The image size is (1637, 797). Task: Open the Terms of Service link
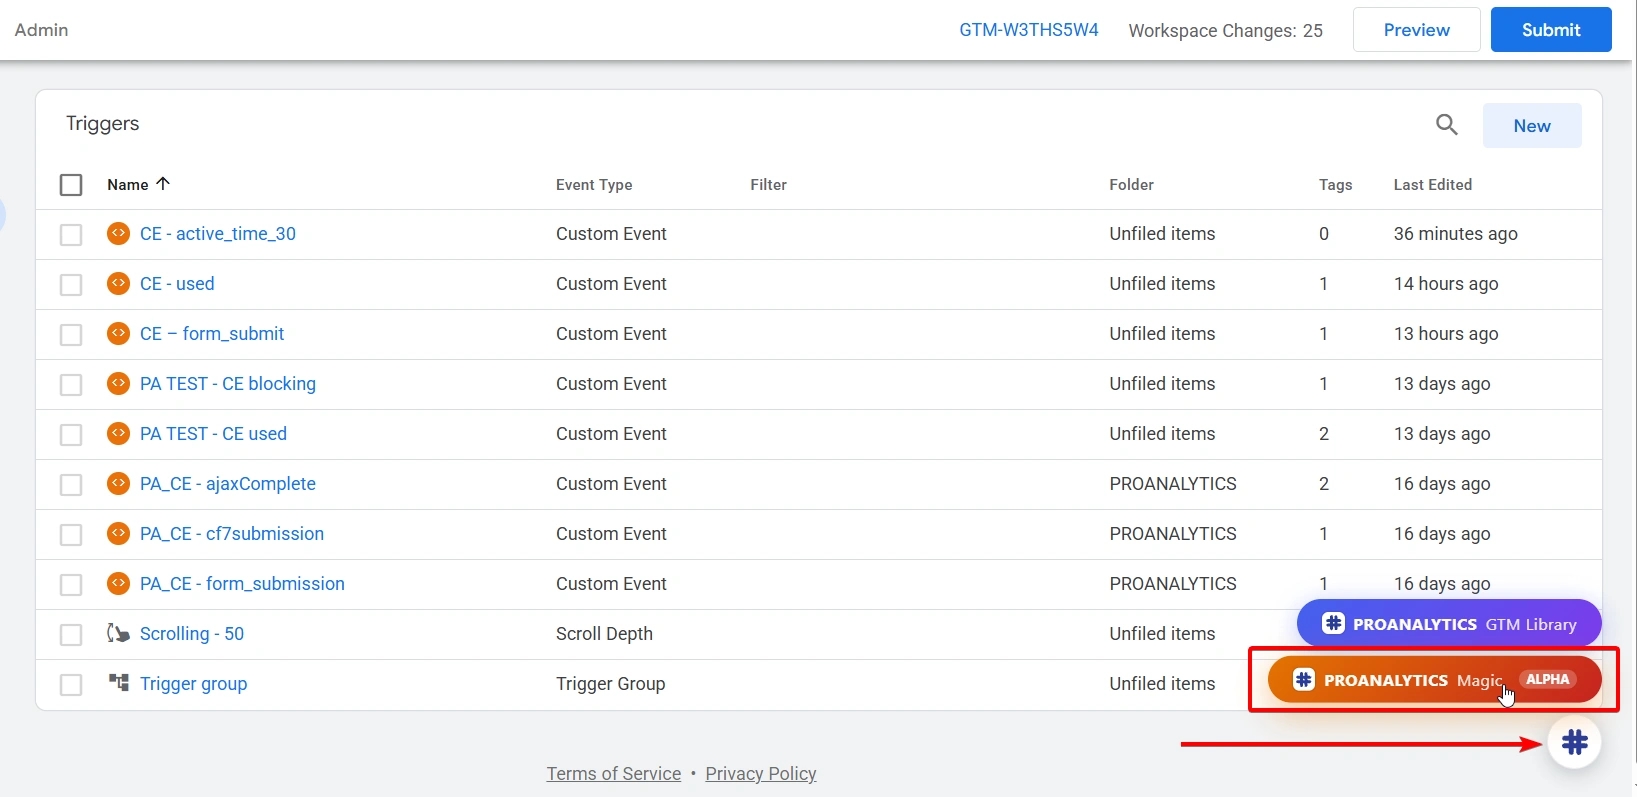[614, 774]
